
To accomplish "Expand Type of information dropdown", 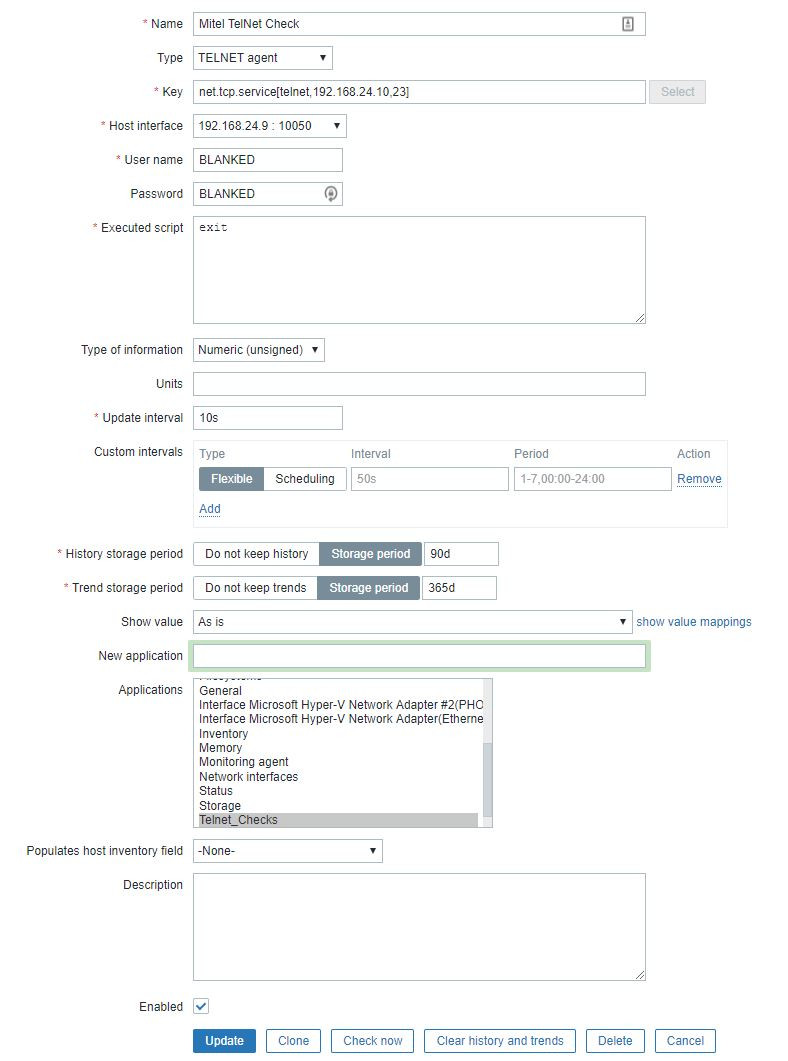I will [x=258, y=350].
